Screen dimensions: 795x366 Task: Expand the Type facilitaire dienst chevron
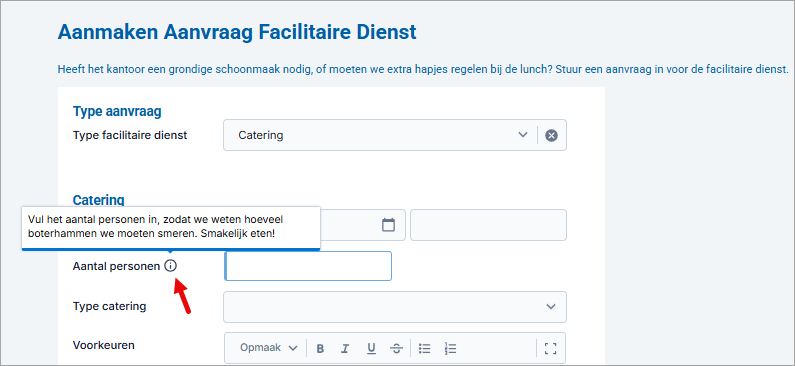[523, 135]
